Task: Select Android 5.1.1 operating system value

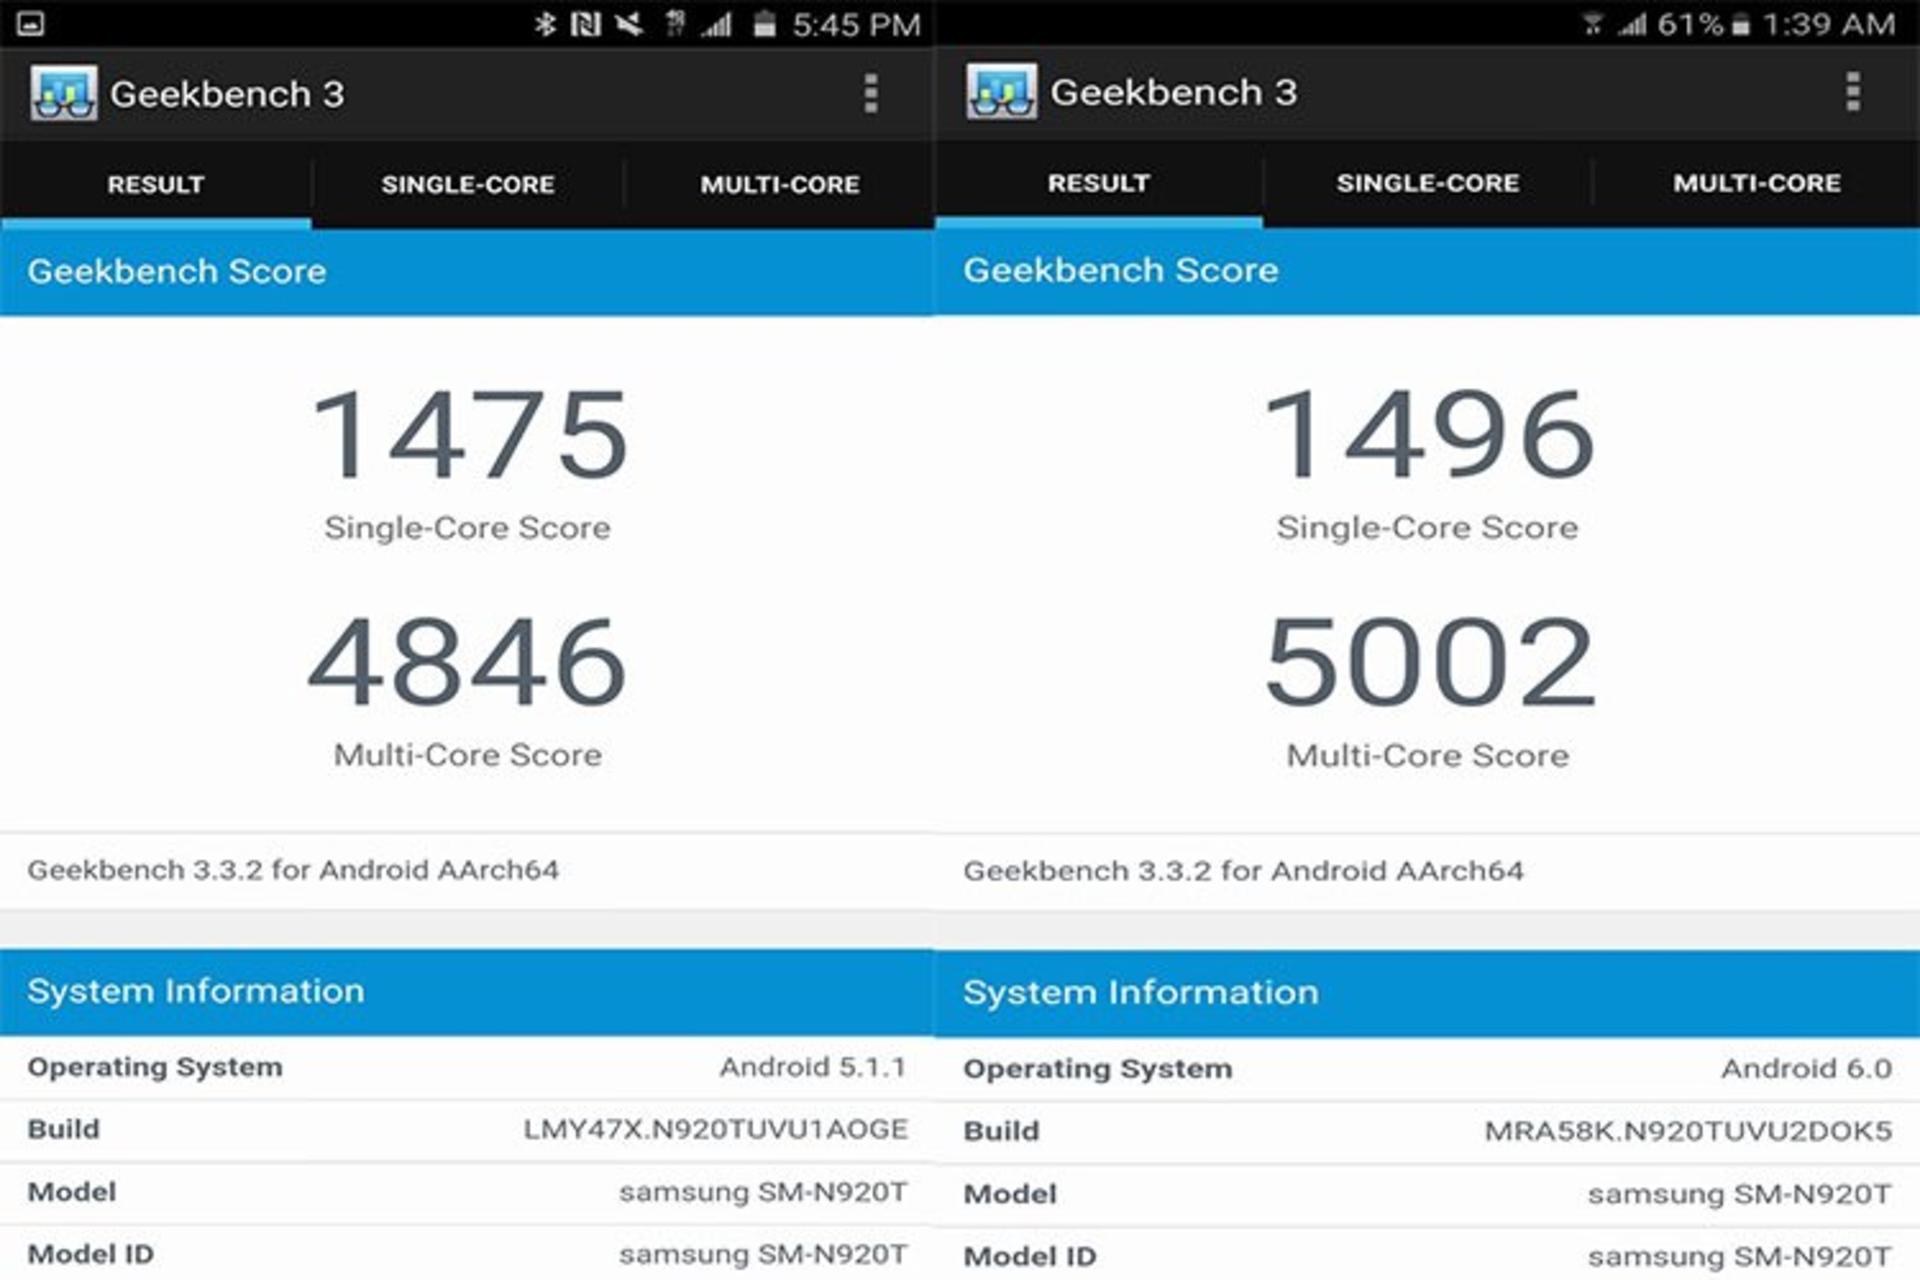Action: [813, 1067]
